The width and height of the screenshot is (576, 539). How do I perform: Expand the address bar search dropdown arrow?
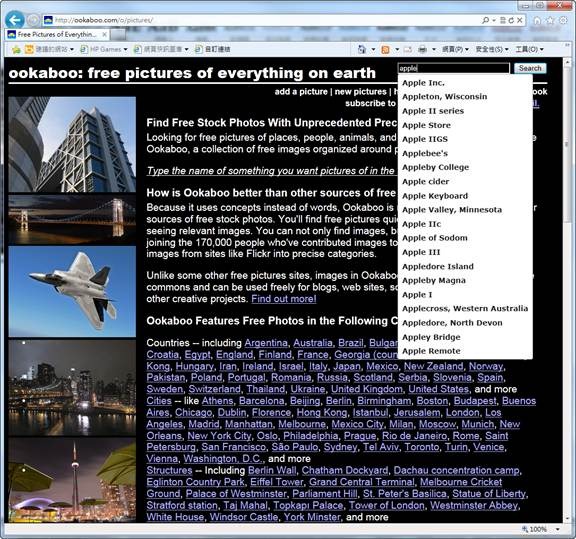494,20
